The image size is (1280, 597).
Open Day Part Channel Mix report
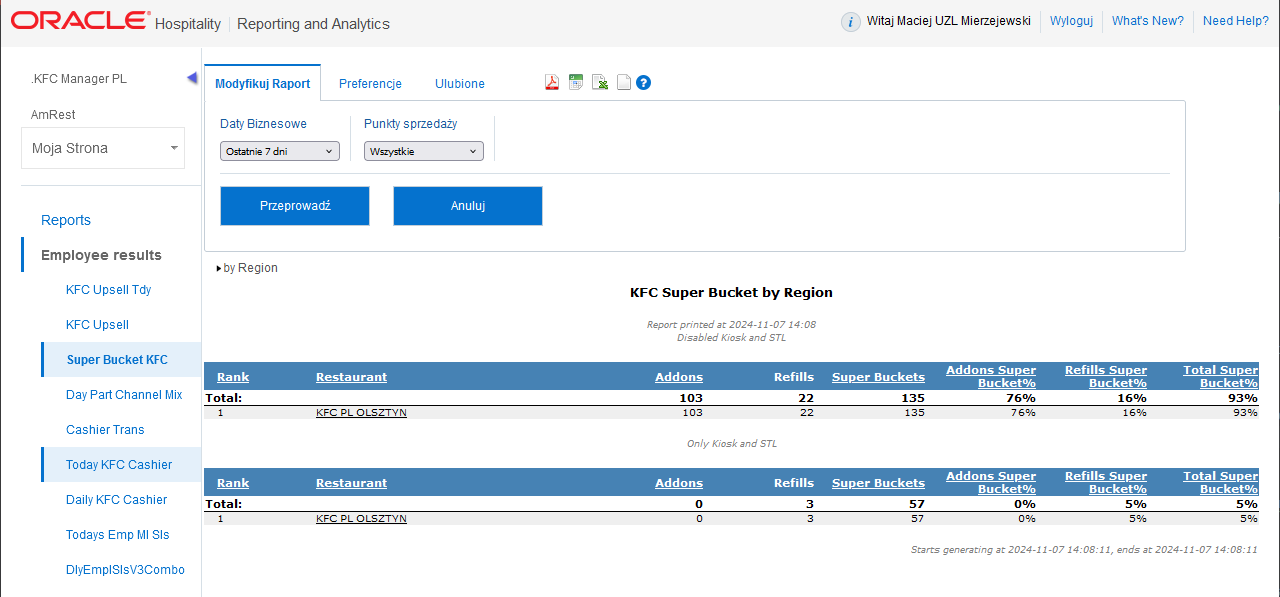(124, 395)
